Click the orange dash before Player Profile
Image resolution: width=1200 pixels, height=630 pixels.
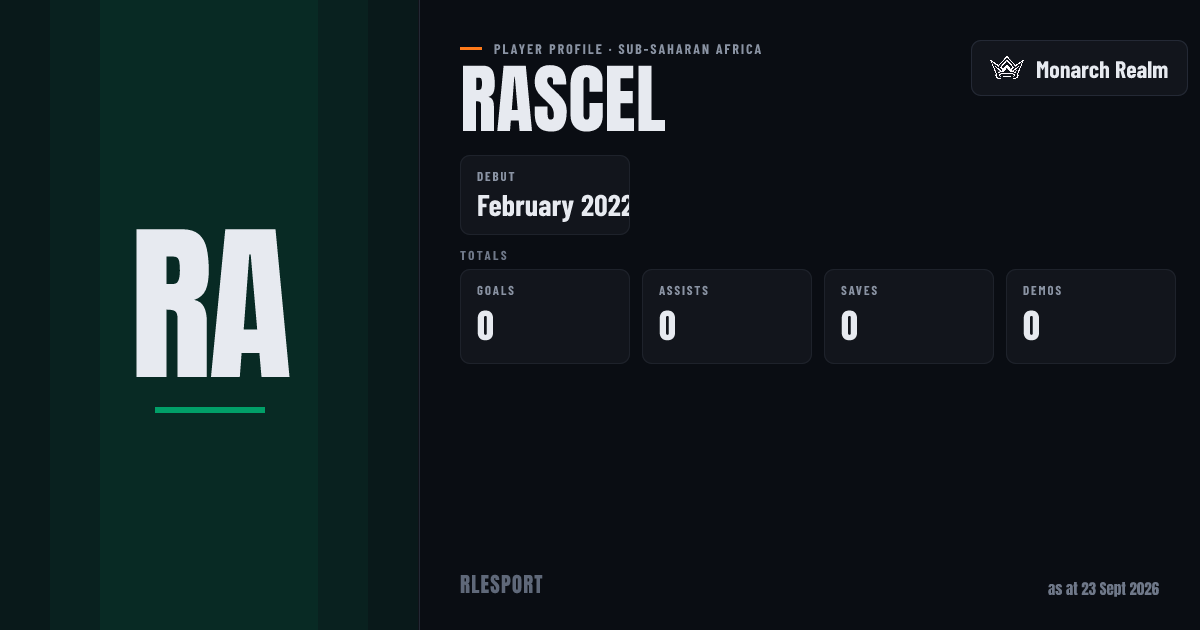(x=471, y=49)
